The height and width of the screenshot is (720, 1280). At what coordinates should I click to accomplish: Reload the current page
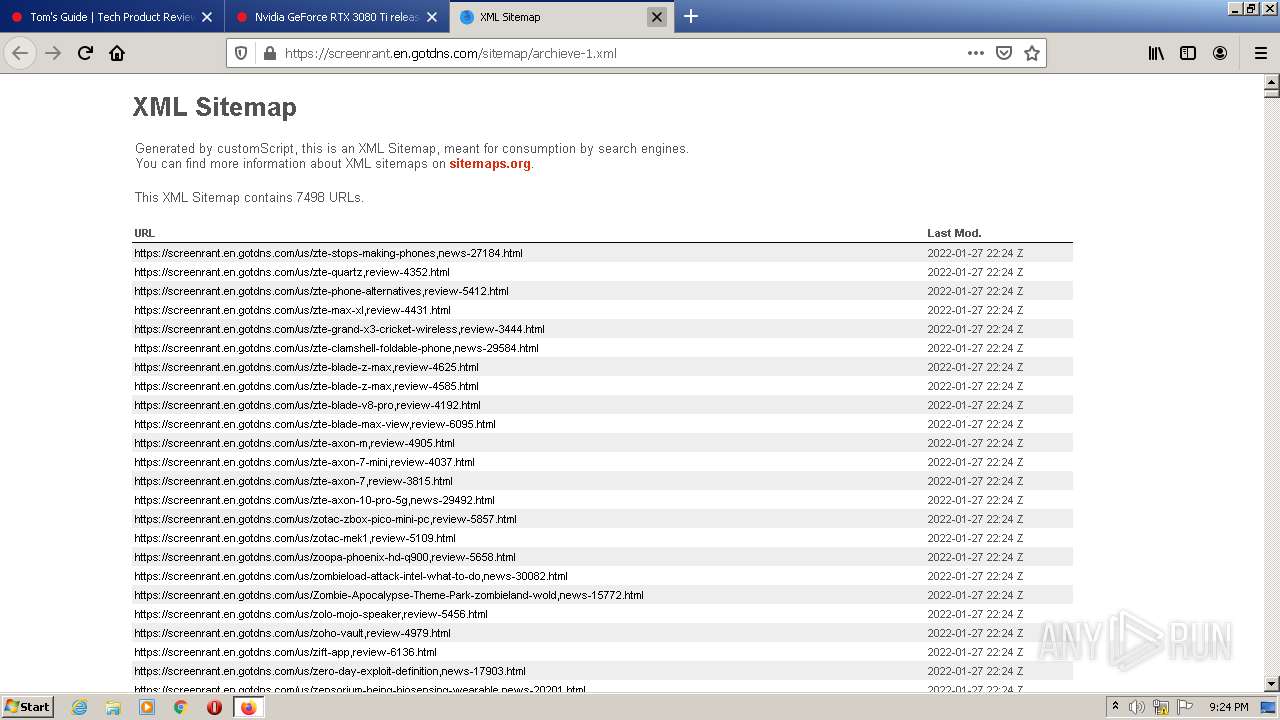pyautogui.click(x=85, y=53)
